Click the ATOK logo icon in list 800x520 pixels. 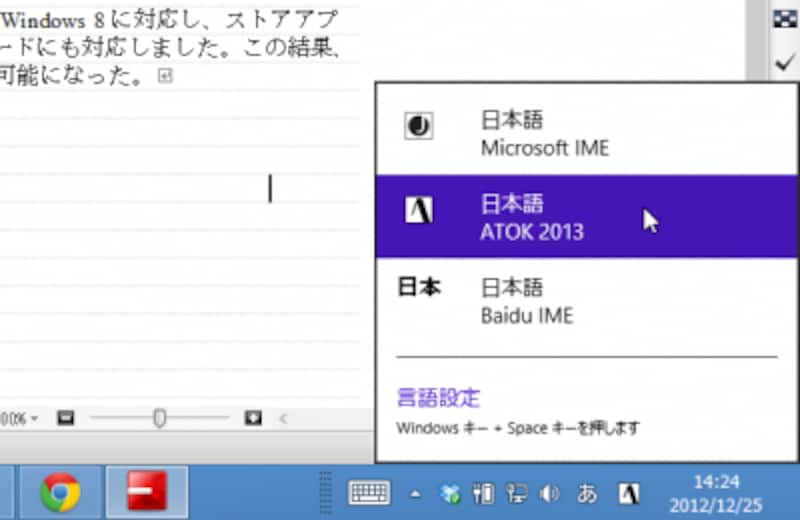pos(419,210)
